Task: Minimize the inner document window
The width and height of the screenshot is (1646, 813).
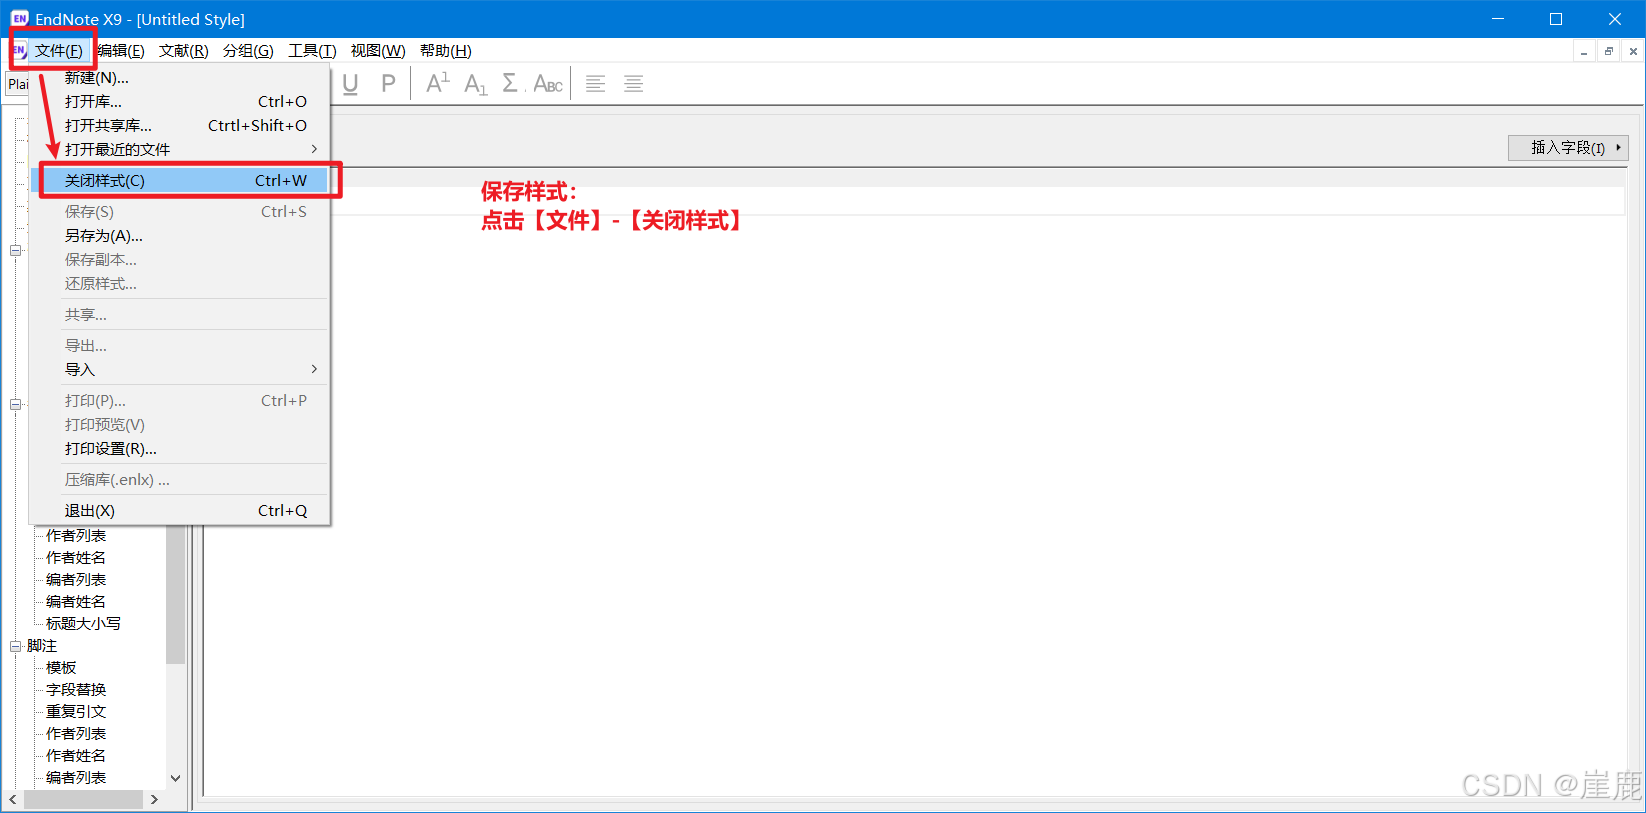Action: pyautogui.click(x=1584, y=51)
